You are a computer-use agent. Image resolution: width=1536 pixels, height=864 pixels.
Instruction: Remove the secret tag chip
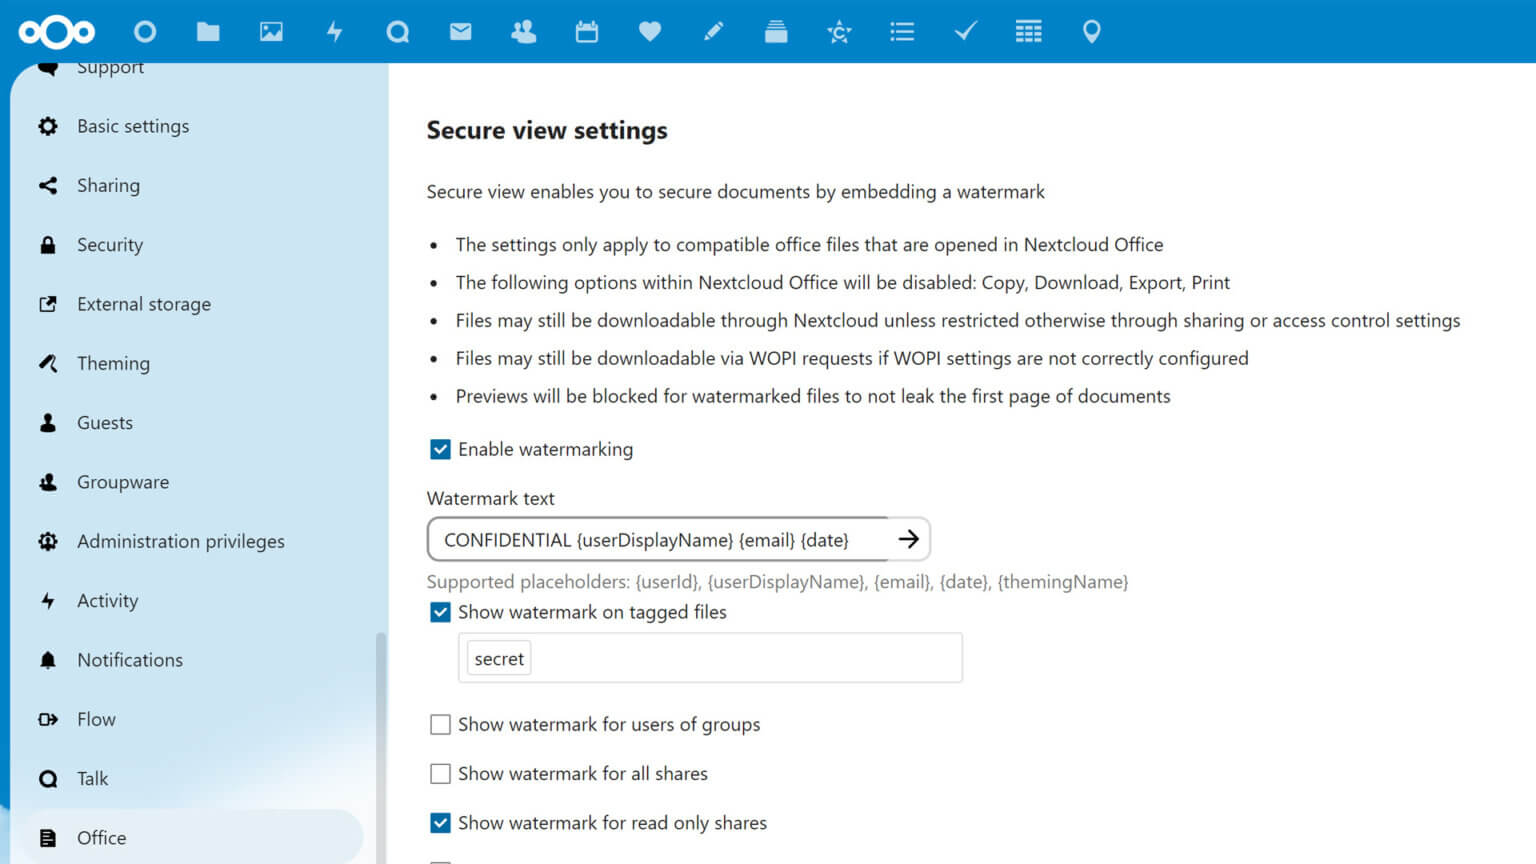coord(498,658)
